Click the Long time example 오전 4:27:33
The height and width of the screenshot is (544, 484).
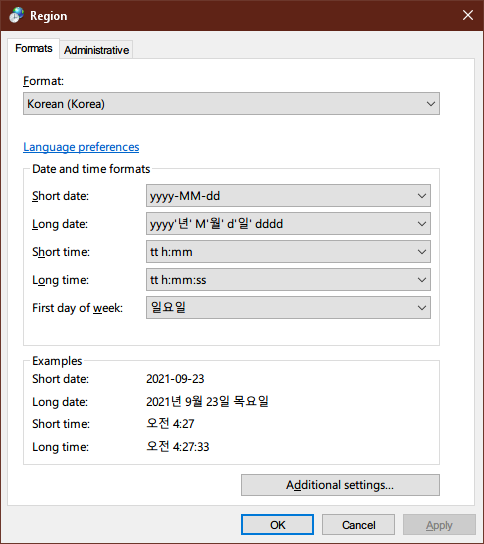[x=178, y=447]
